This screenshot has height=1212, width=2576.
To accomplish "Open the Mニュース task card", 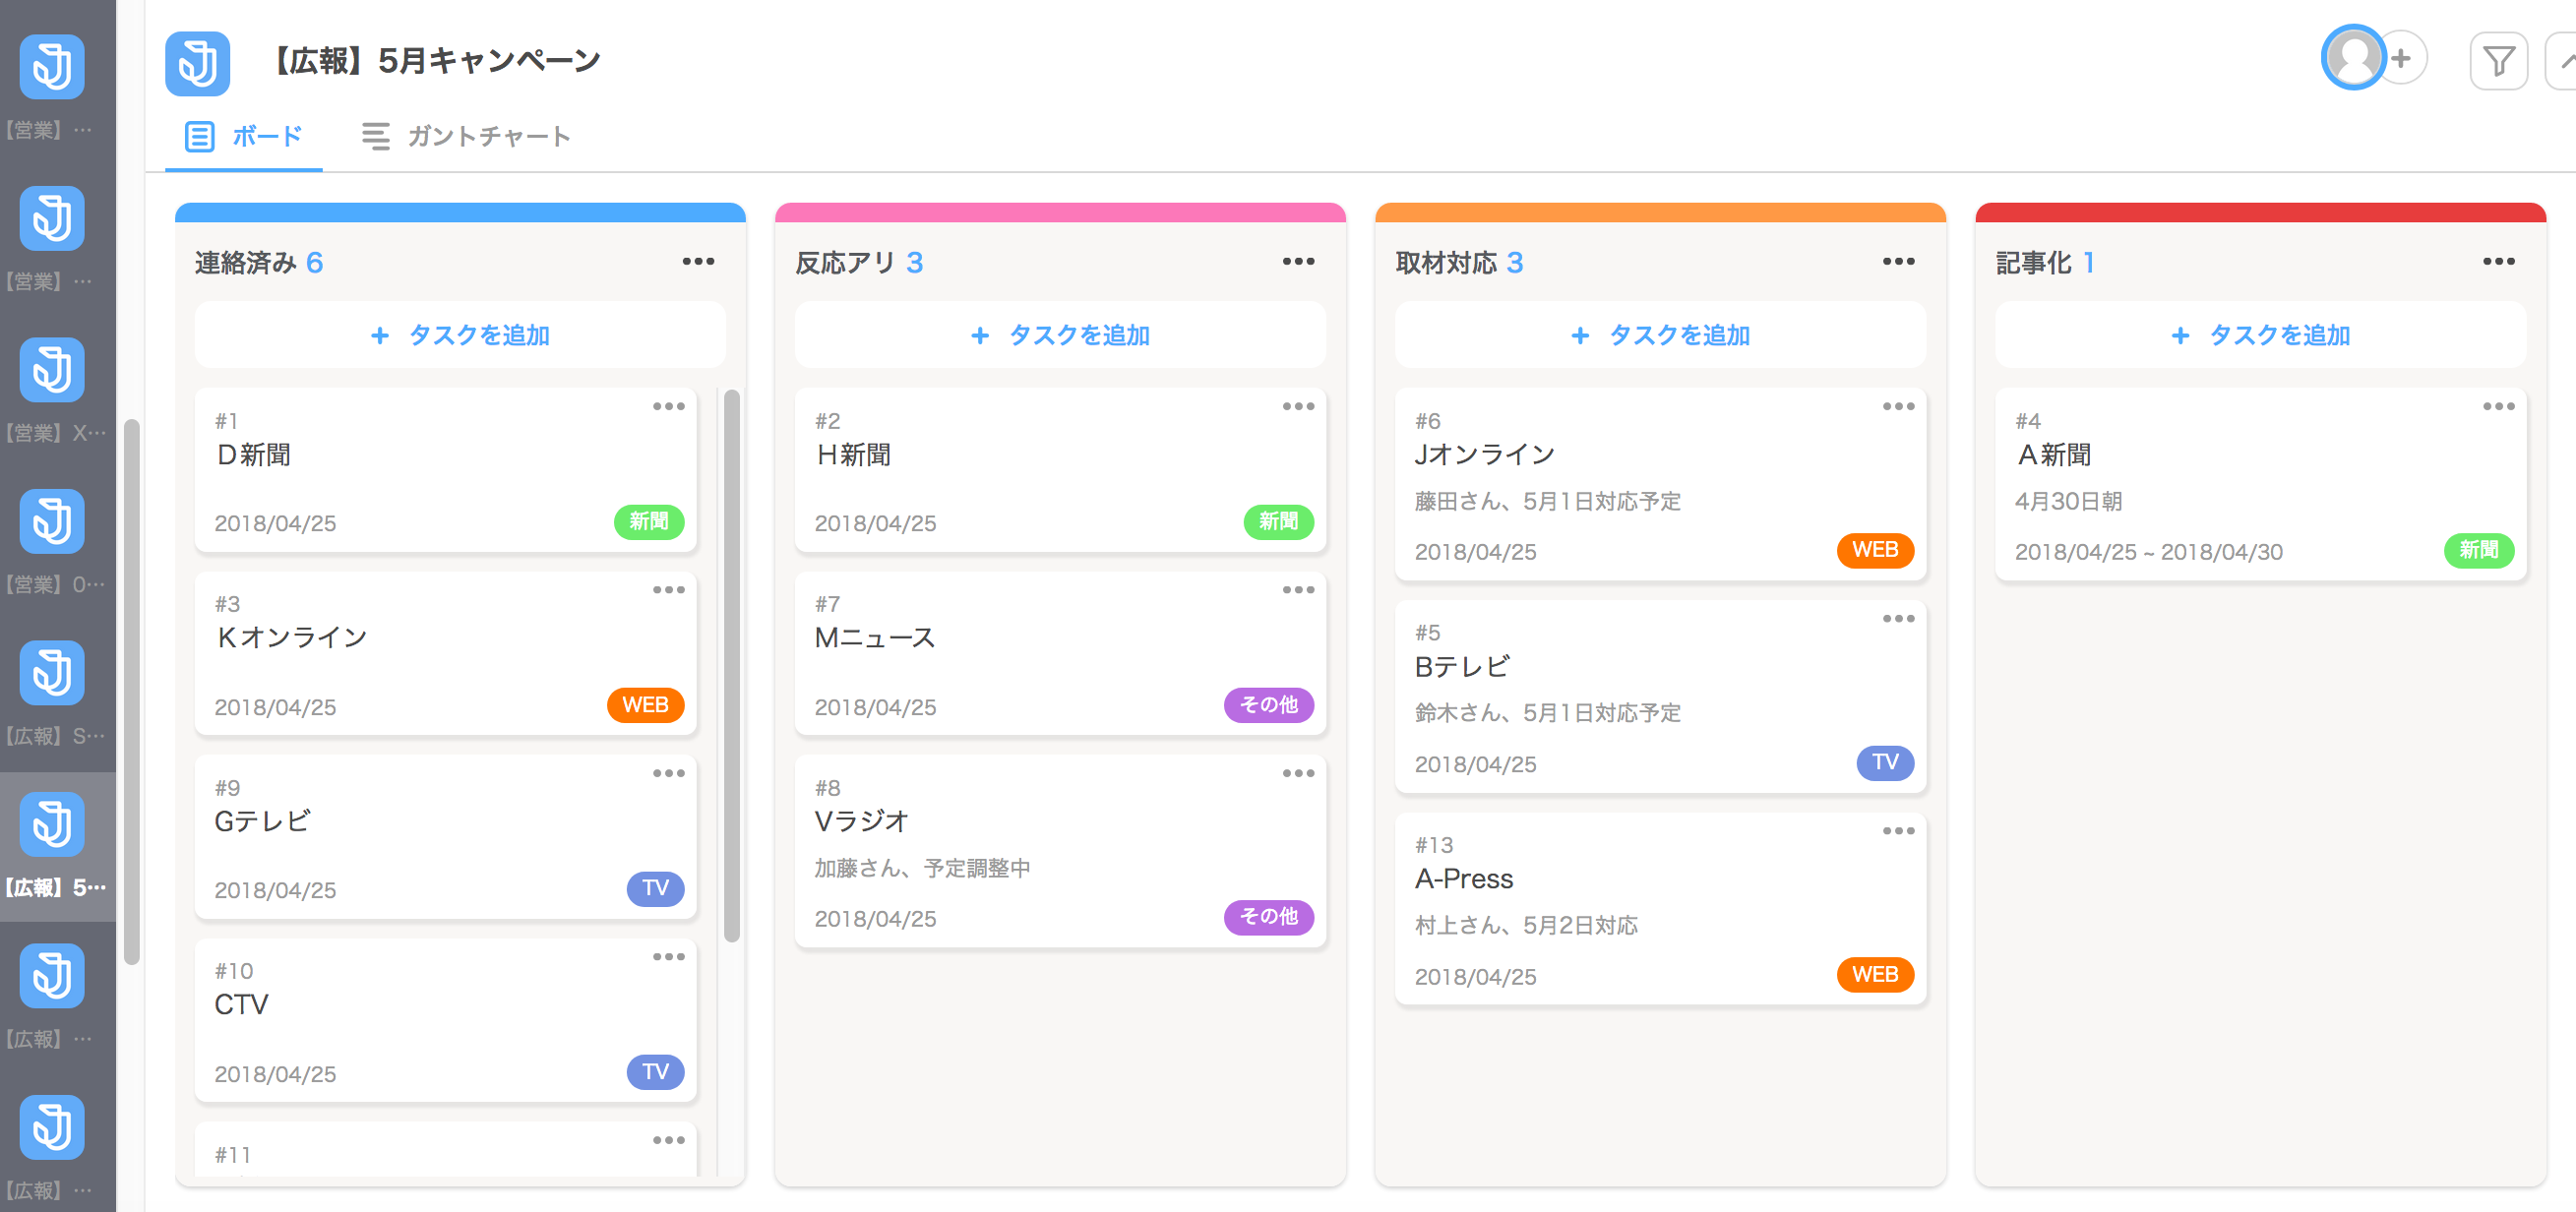I will [1060, 653].
